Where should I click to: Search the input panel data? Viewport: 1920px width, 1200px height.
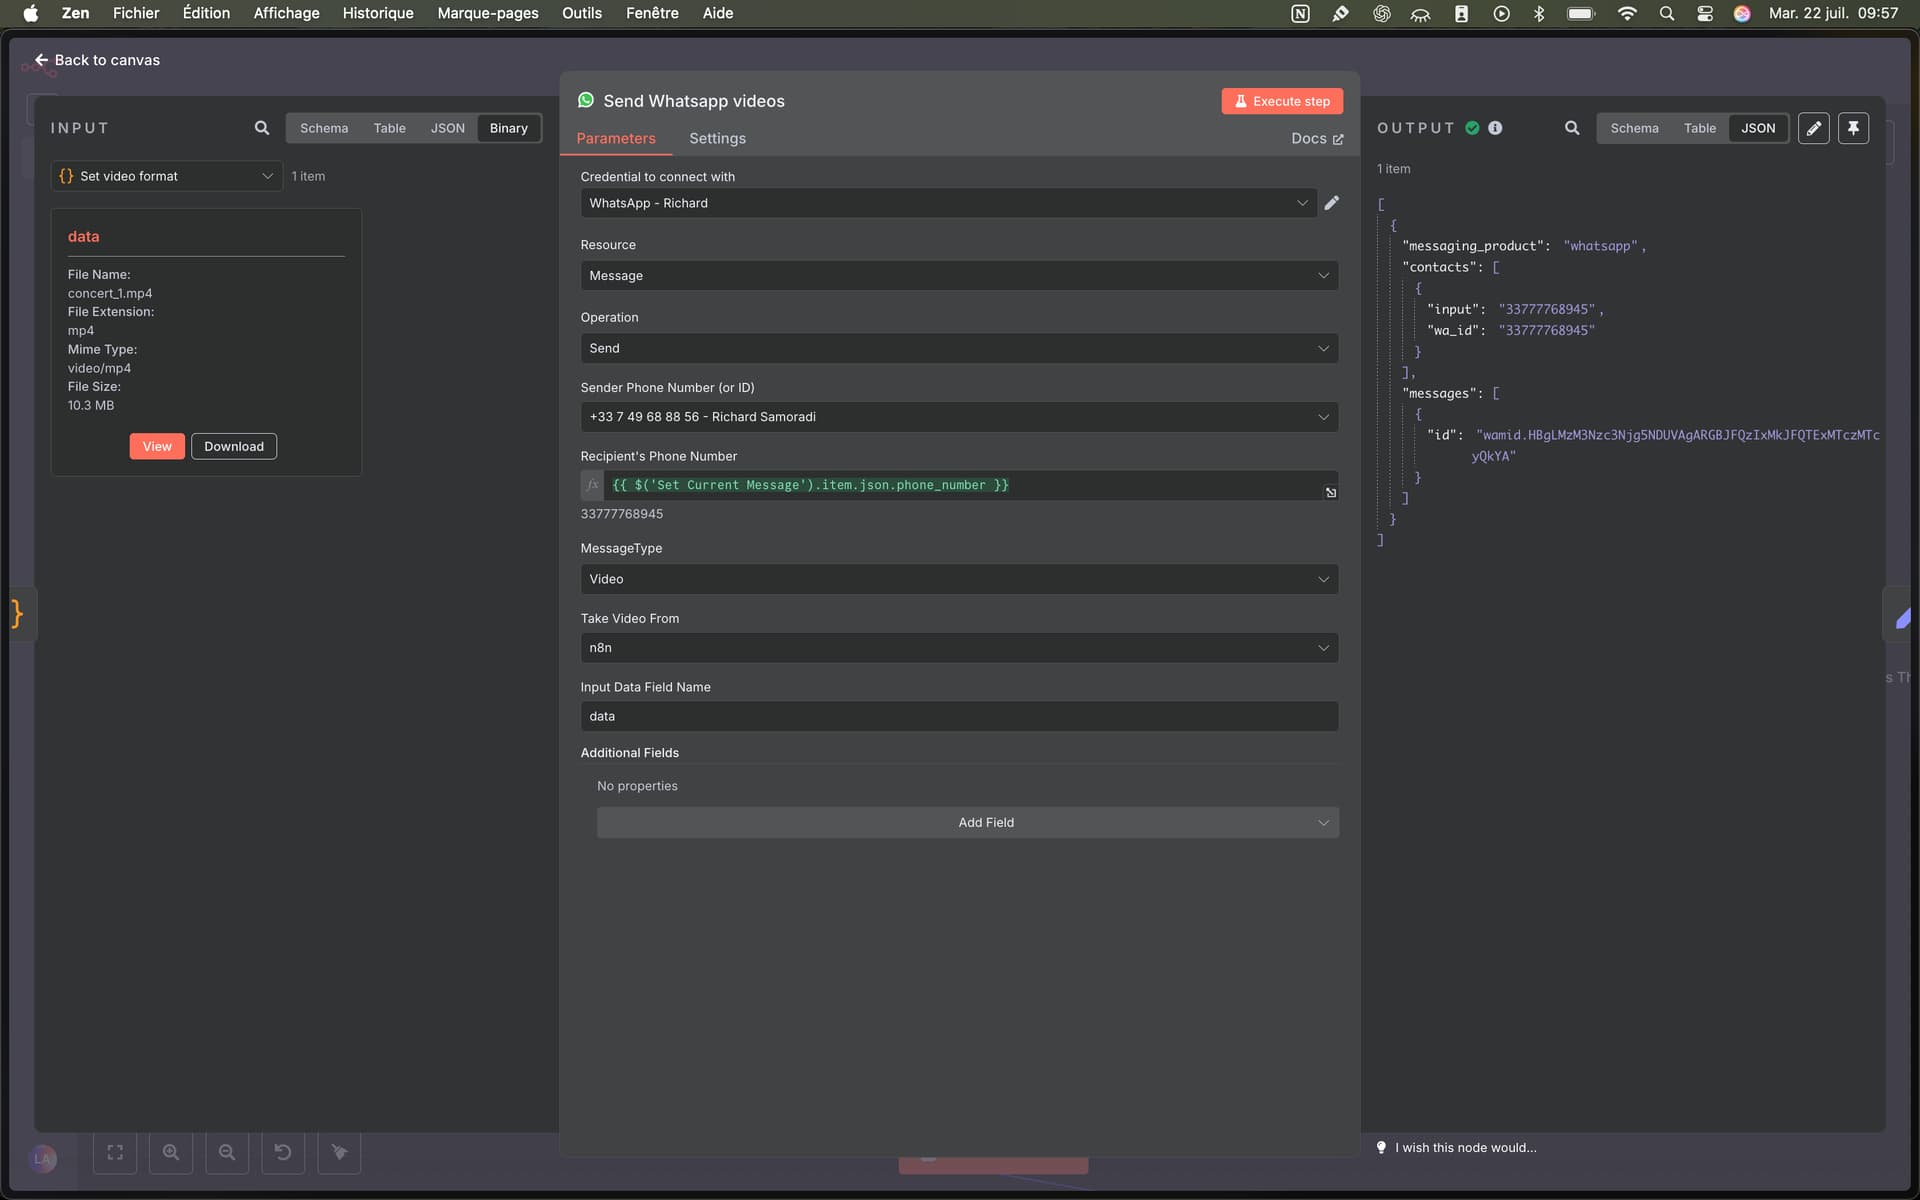click(262, 128)
